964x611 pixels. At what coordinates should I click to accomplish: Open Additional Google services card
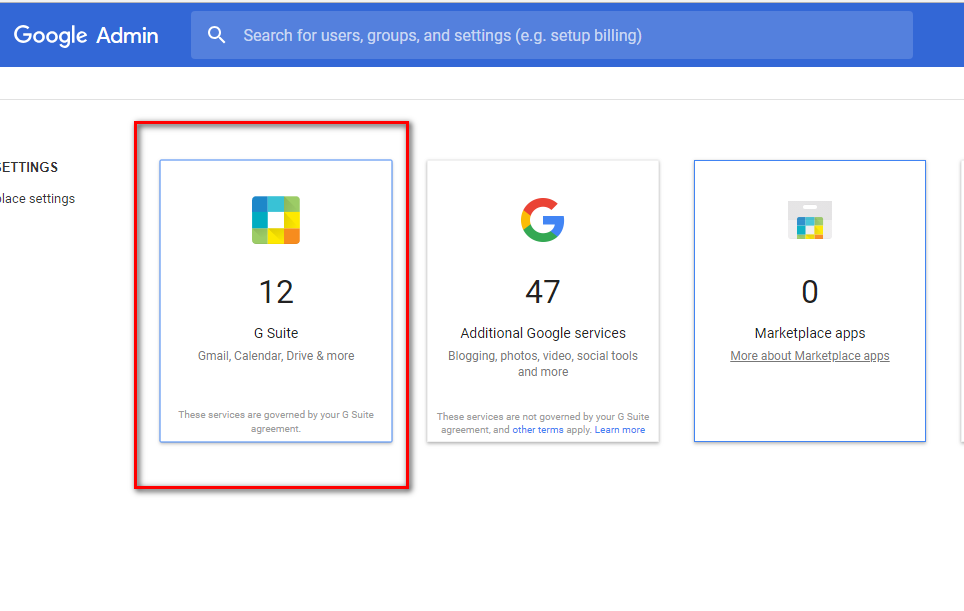coord(543,301)
